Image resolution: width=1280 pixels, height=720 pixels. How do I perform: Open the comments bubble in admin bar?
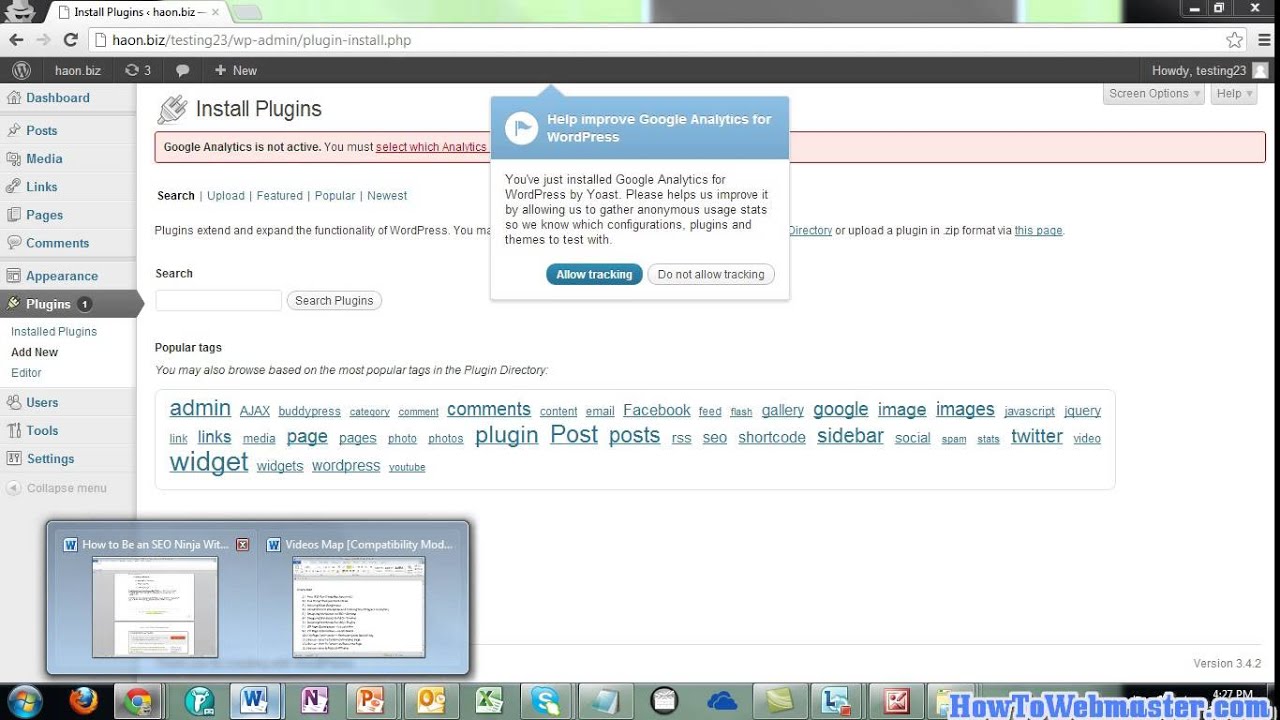pyautogui.click(x=182, y=71)
